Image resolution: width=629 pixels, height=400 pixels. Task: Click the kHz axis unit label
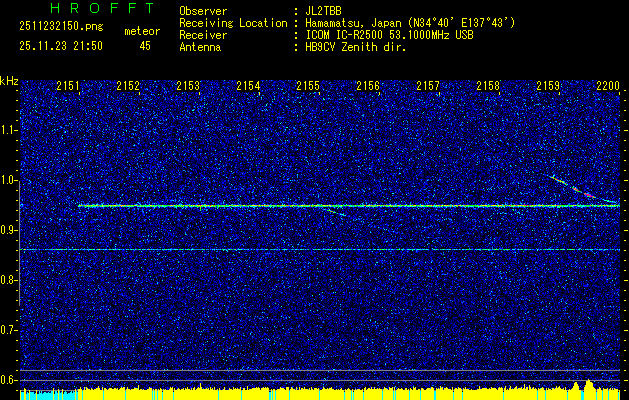(9, 81)
